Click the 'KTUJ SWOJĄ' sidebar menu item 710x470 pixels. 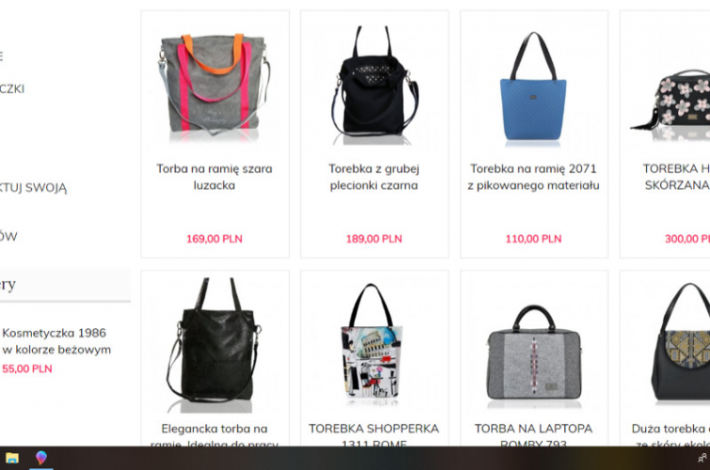(x=33, y=187)
